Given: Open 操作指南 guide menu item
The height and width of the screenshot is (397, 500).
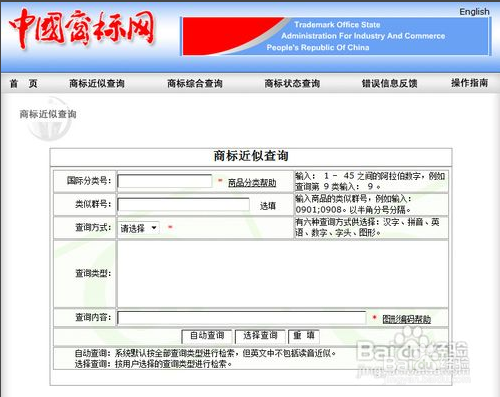Looking at the screenshot, I should click(469, 83).
